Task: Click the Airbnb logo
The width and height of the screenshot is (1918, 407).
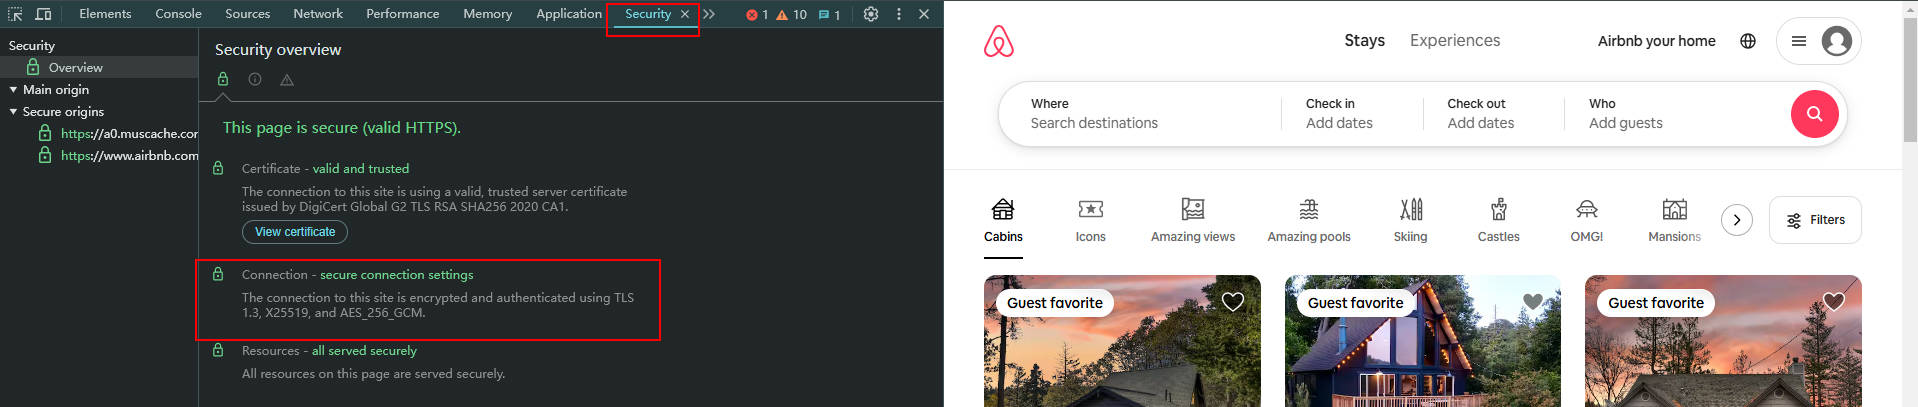Action: pos(998,41)
